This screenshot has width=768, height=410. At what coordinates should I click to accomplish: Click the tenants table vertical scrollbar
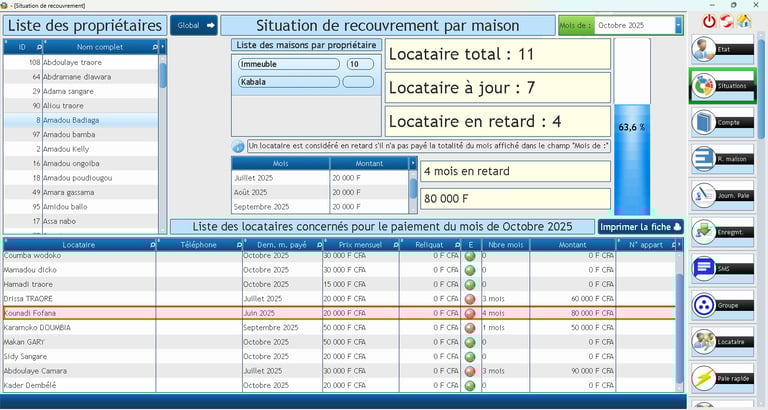point(679,321)
